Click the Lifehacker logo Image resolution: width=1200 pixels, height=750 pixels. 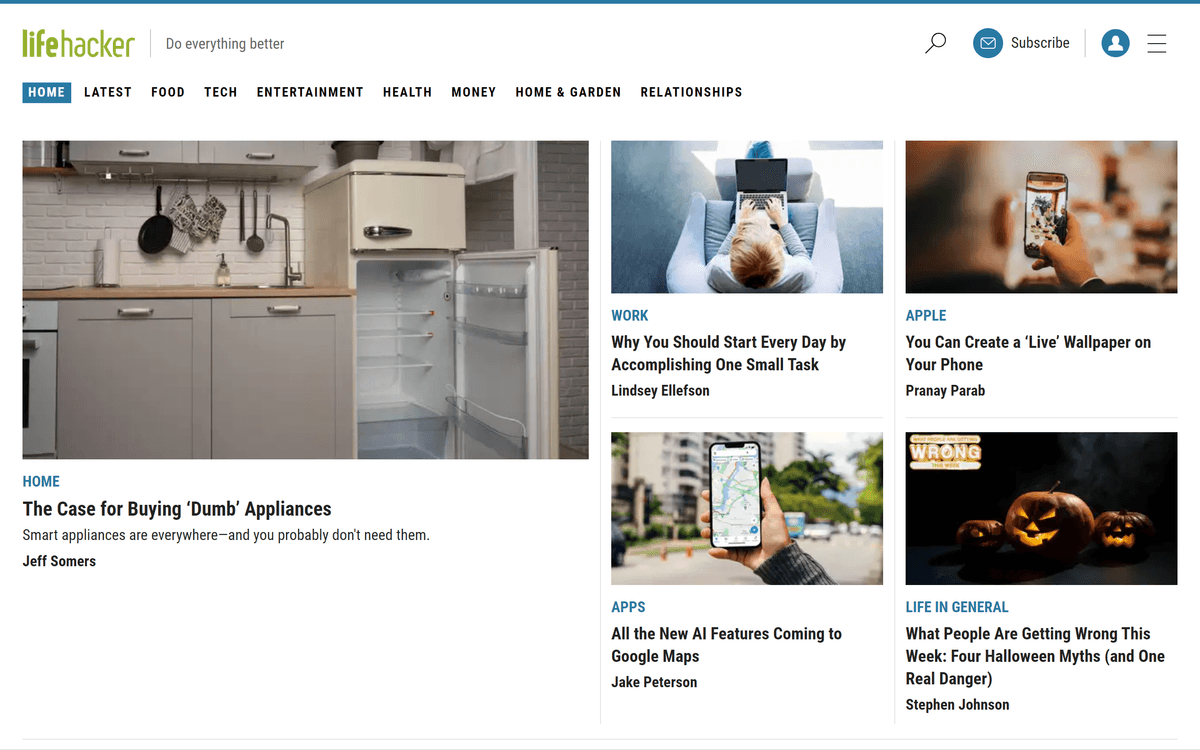(x=79, y=43)
